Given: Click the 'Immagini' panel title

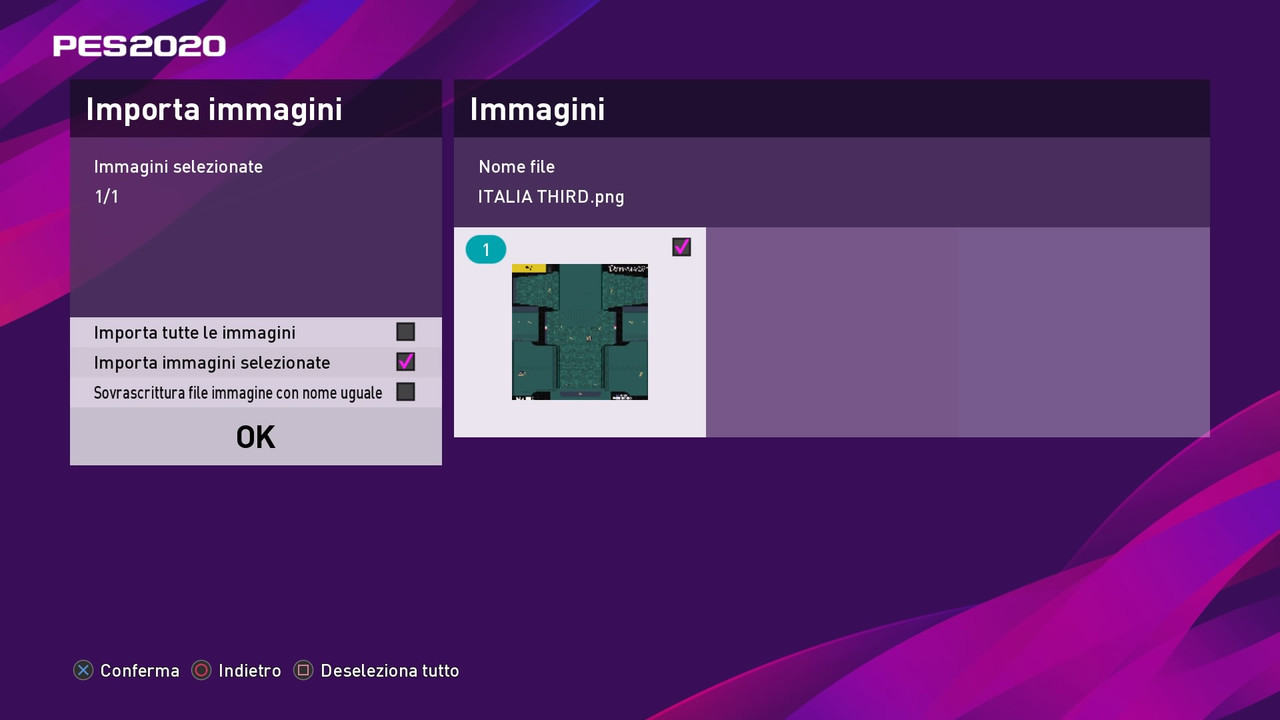Looking at the screenshot, I should 537,109.
